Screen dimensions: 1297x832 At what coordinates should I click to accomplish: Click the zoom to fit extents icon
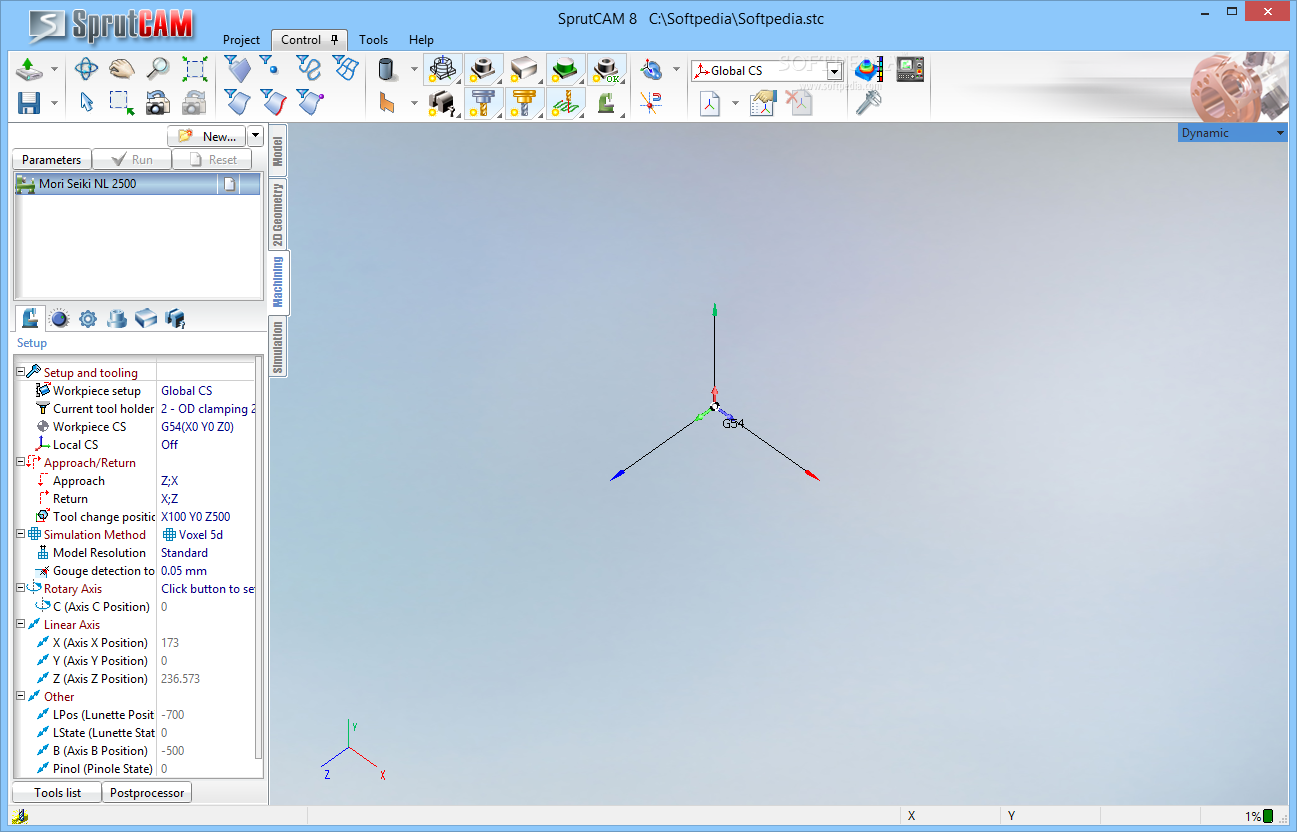click(x=194, y=69)
